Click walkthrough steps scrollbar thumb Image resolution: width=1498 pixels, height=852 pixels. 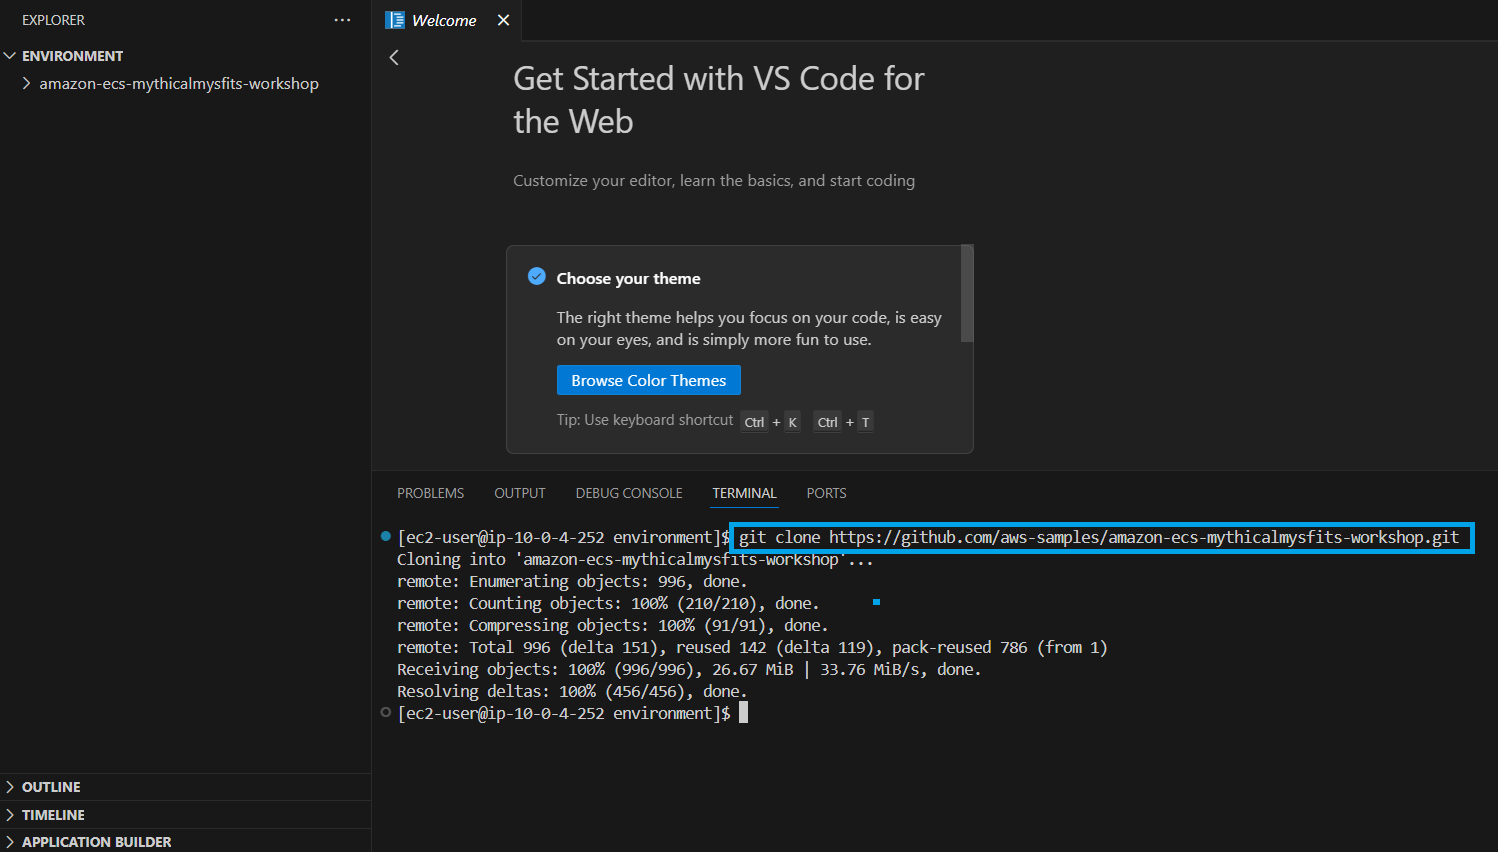(967, 293)
